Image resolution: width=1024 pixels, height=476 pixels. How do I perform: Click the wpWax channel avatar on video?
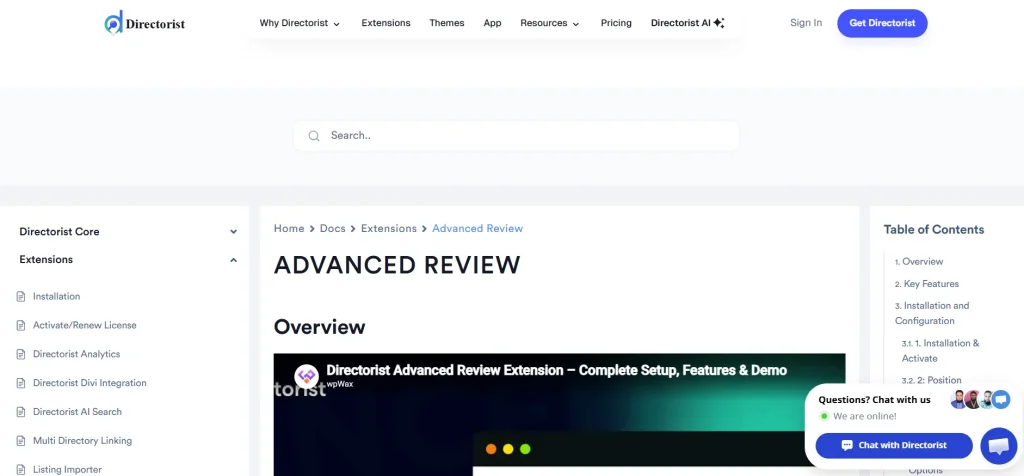(x=306, y=376)
